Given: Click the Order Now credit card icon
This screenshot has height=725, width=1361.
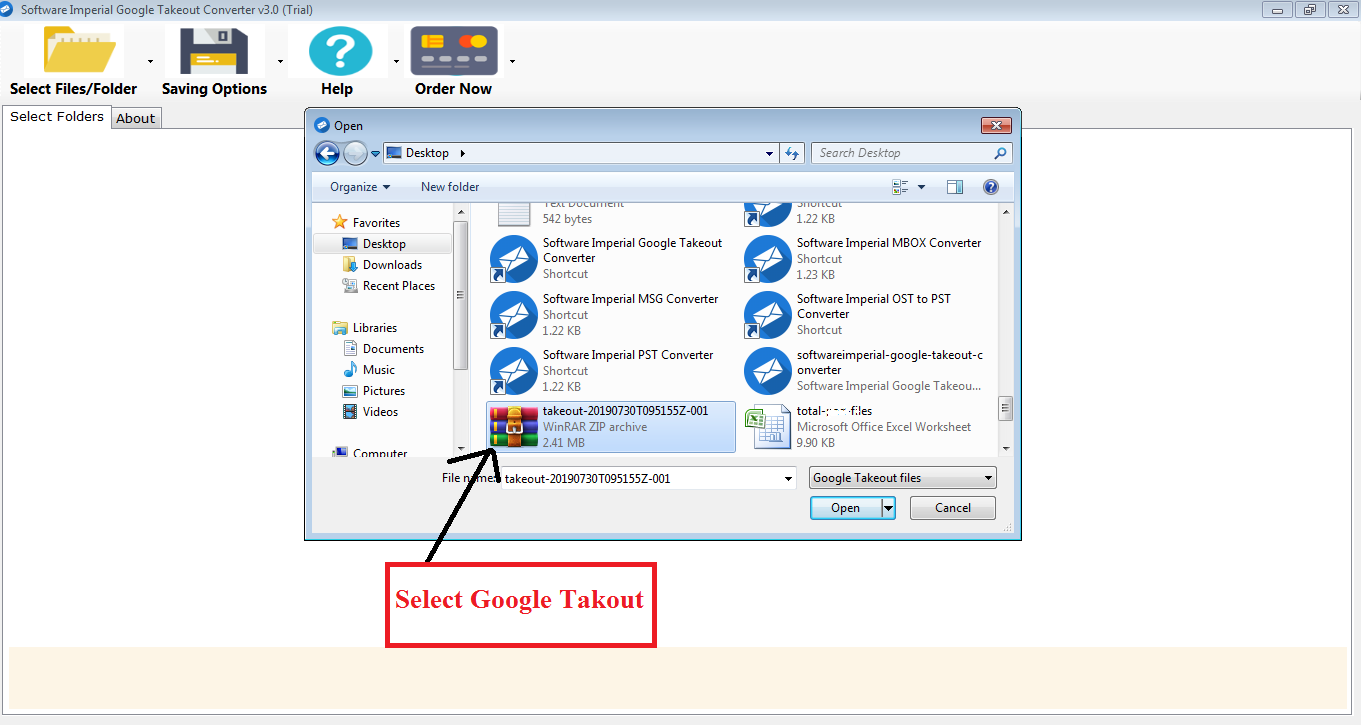Looking at the screenshot, I should (454, 51).
